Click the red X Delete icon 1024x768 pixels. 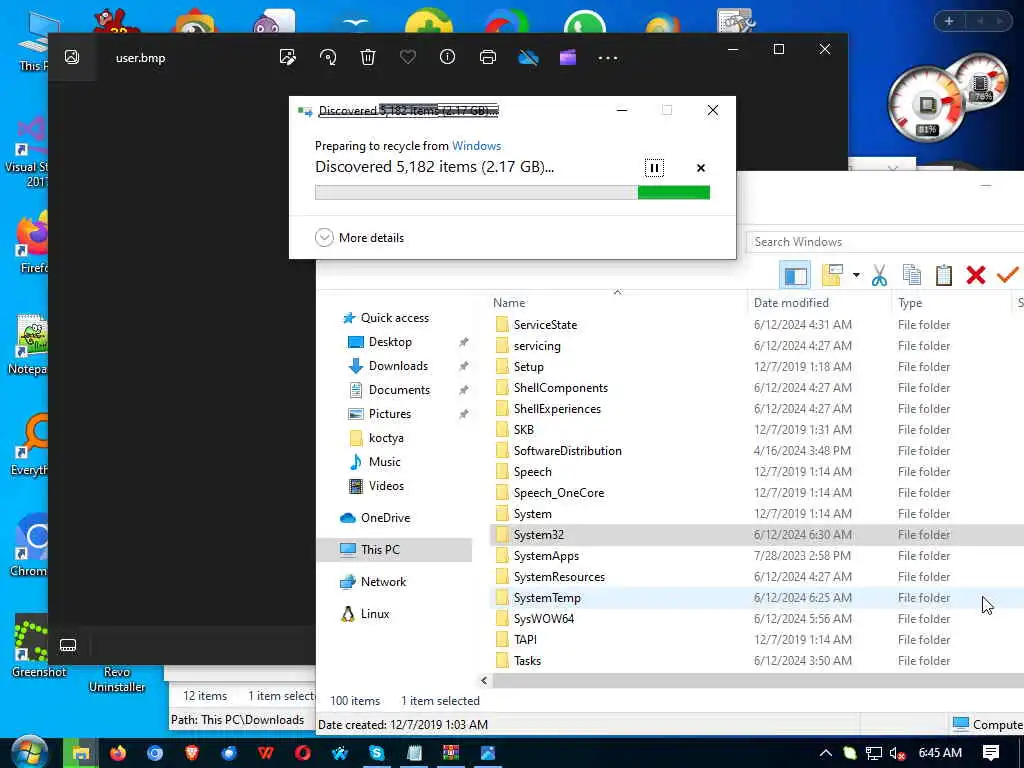(x=976, y=275)
